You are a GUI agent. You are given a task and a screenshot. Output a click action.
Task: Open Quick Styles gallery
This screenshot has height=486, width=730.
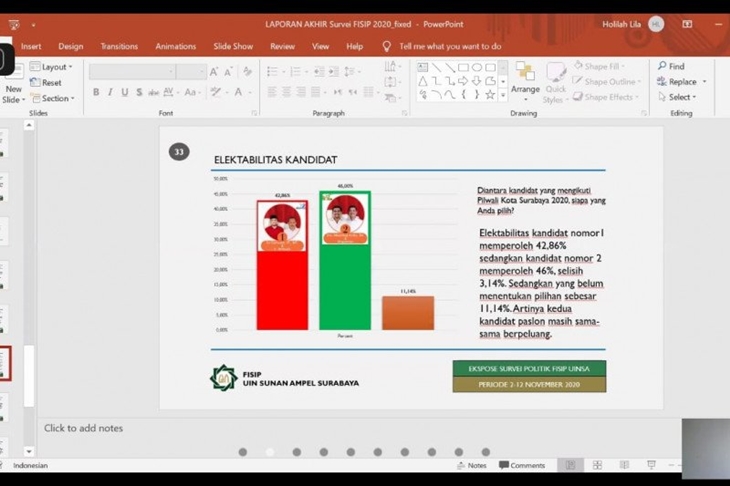(x=555, y=80)
